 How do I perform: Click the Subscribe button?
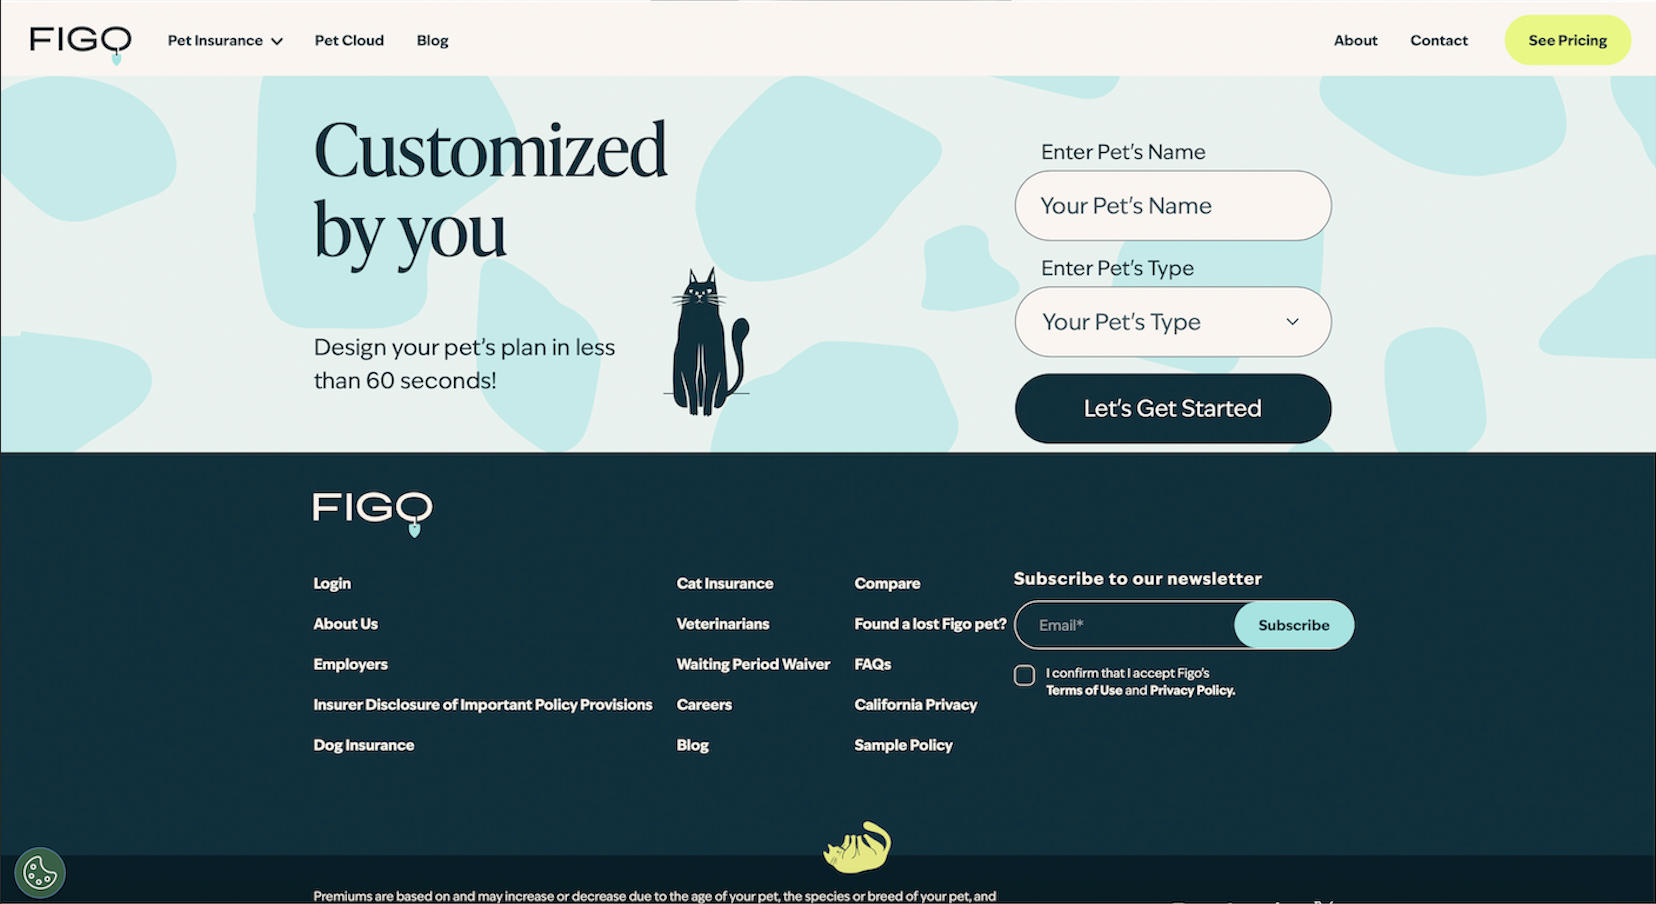tap(1294, 625)
